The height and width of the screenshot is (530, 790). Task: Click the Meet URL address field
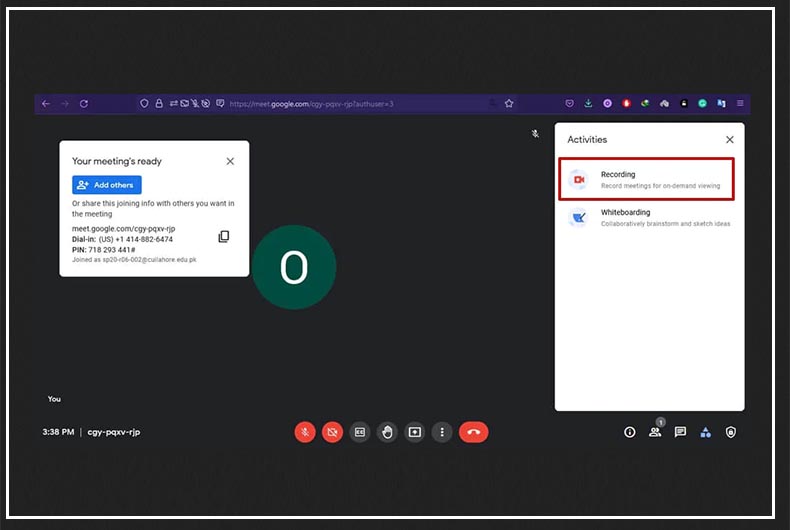(311, 104)
